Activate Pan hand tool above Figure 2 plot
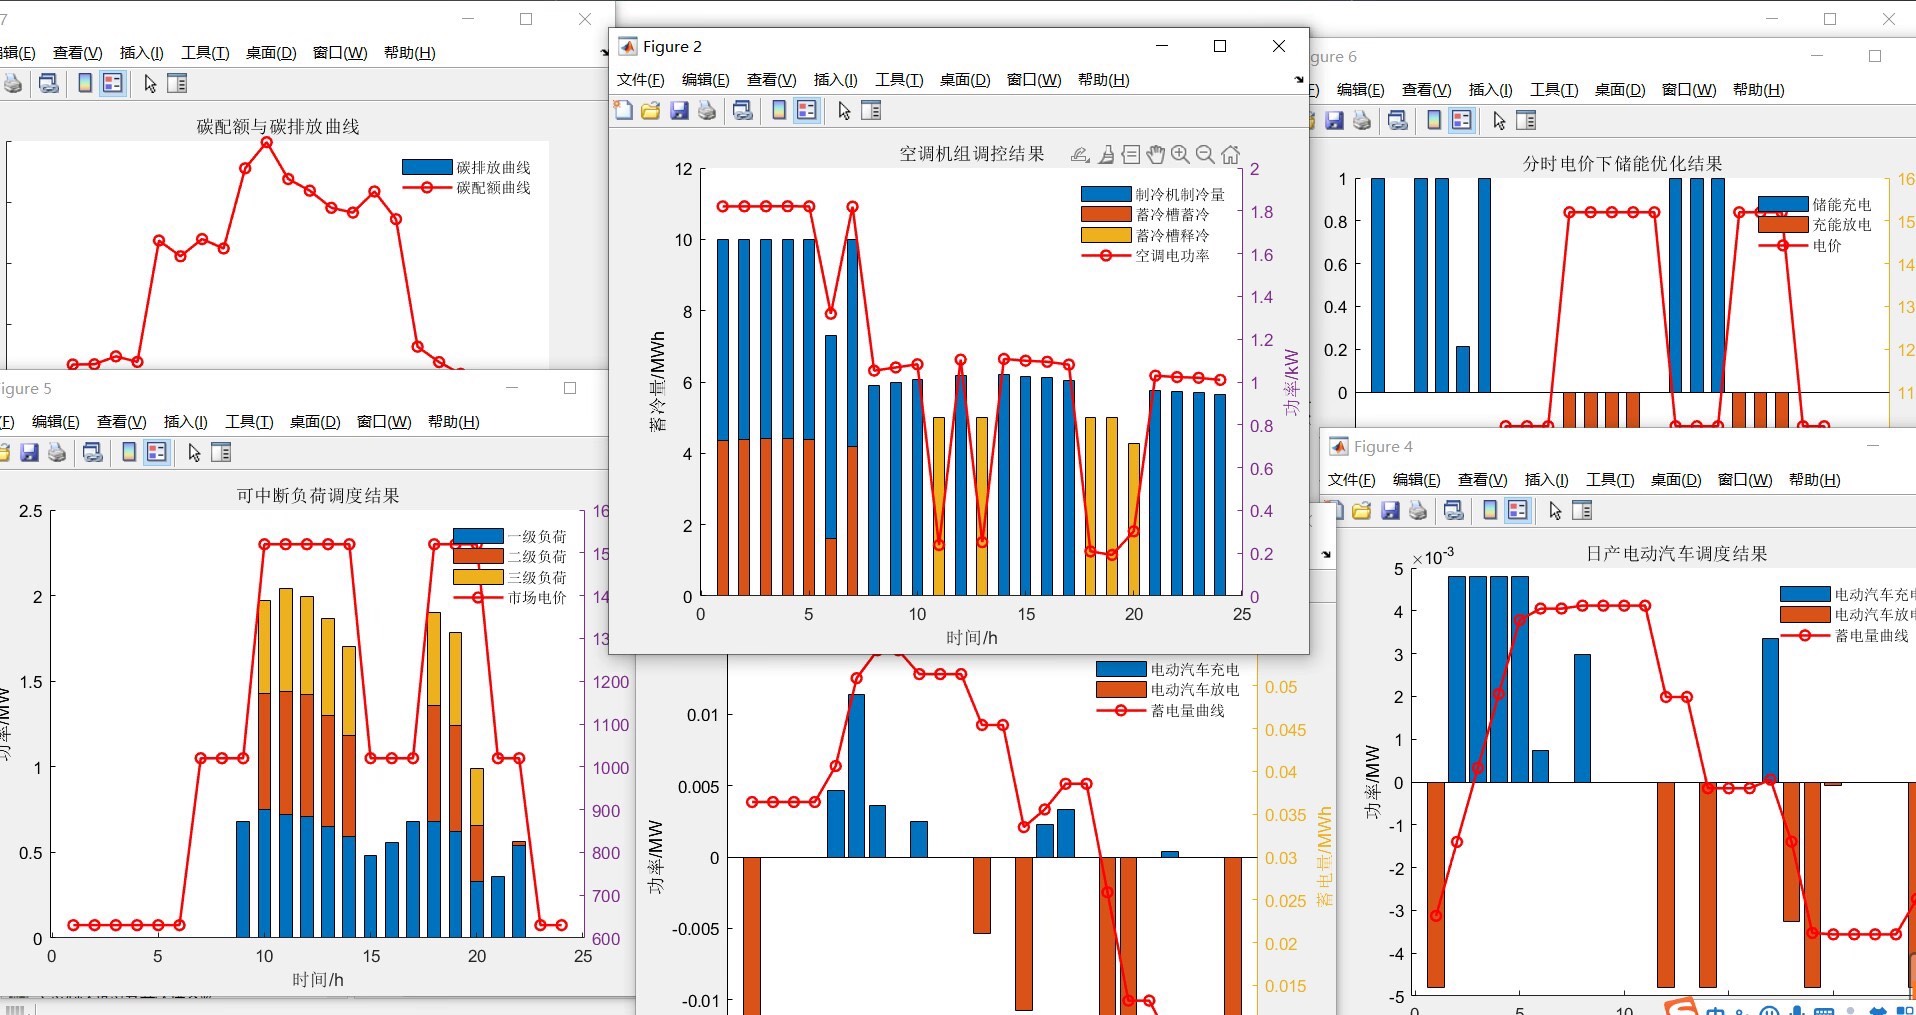 1155,154
